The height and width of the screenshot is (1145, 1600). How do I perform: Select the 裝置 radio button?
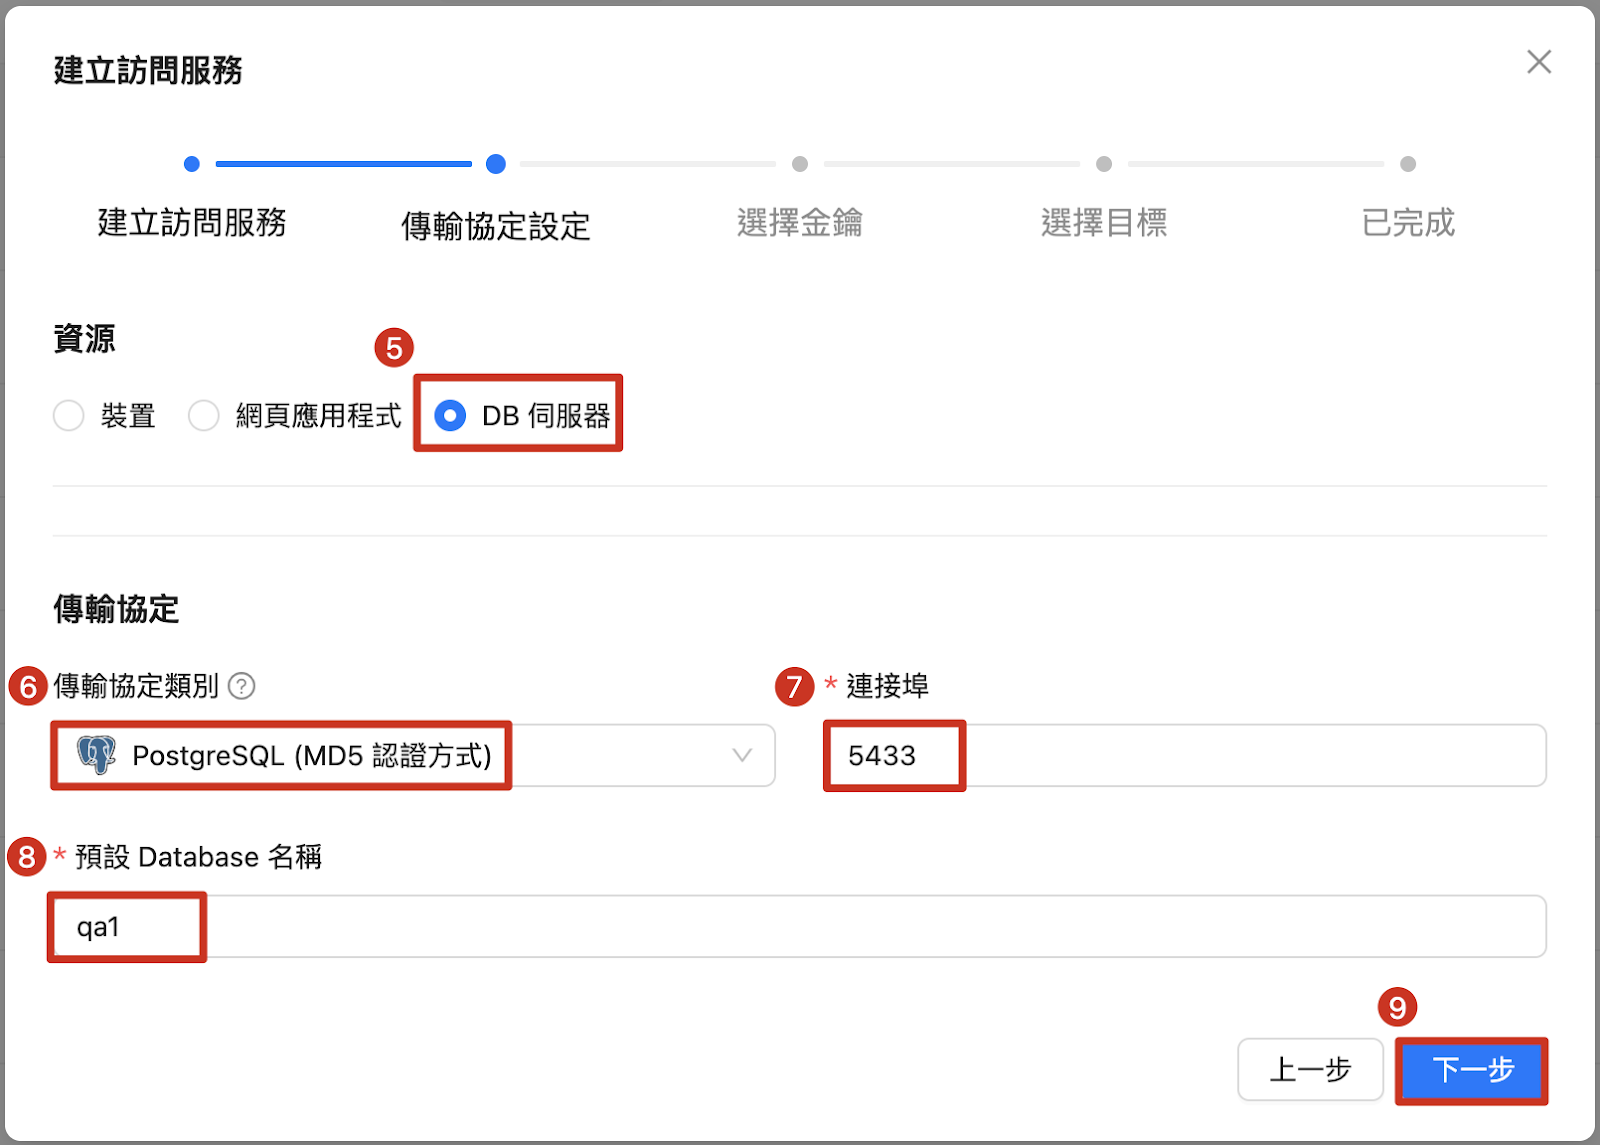(x=69, y=415)
